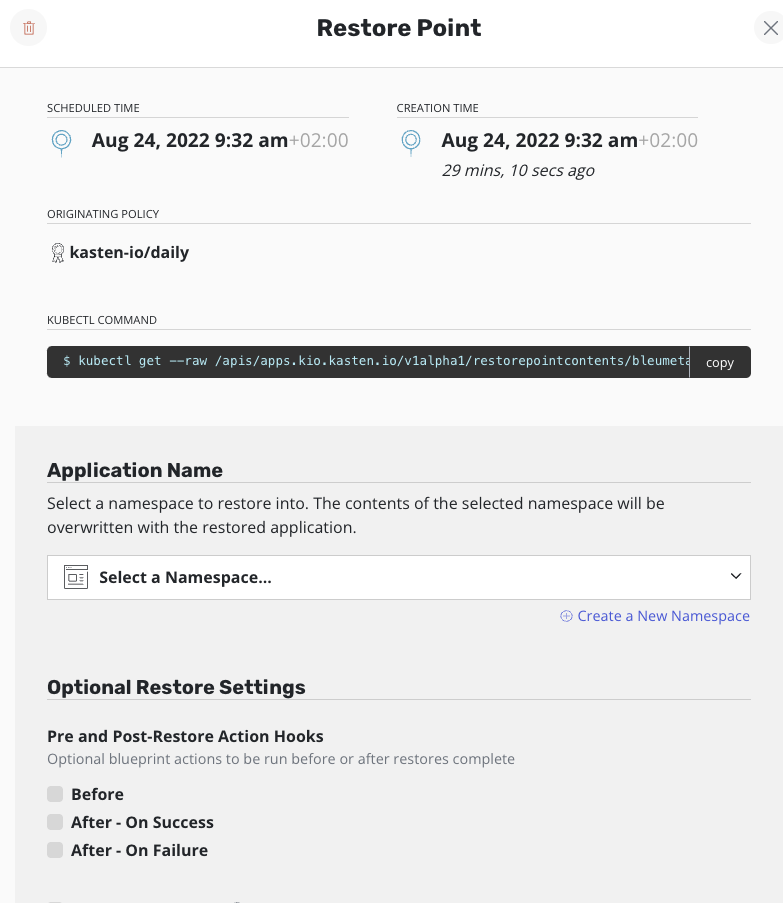Toggle the After - On Failure checkbox

point(55,850)
